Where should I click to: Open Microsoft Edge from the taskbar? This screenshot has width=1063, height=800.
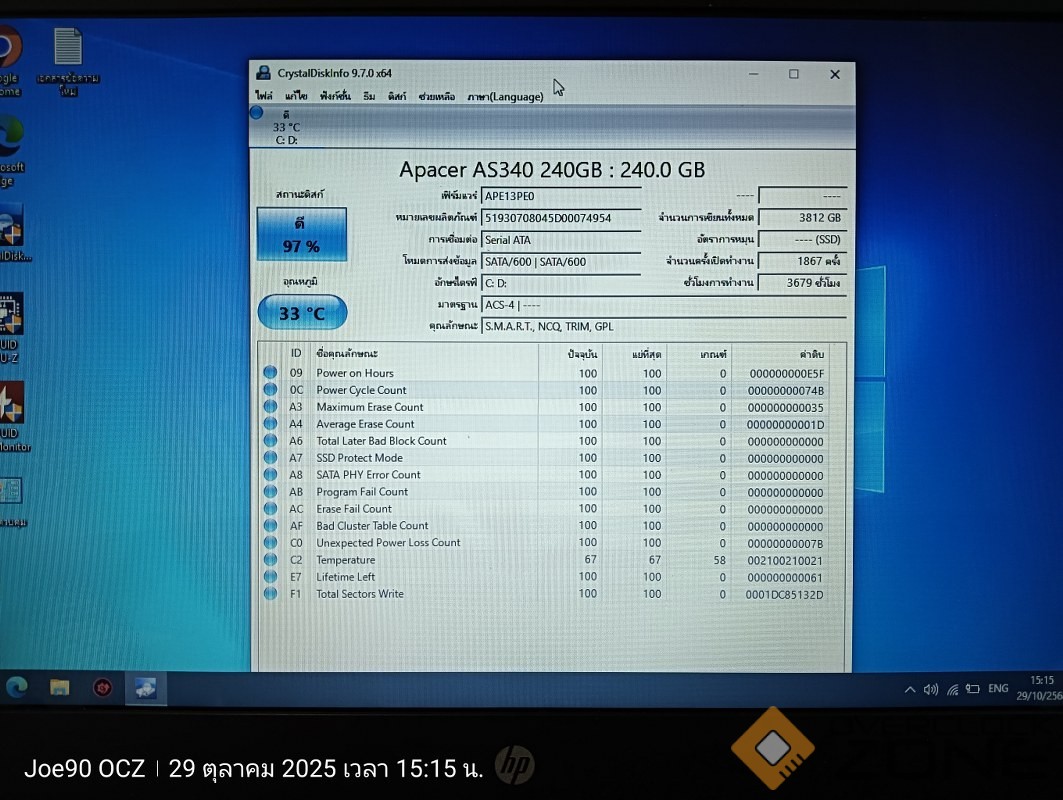(16, 688)
